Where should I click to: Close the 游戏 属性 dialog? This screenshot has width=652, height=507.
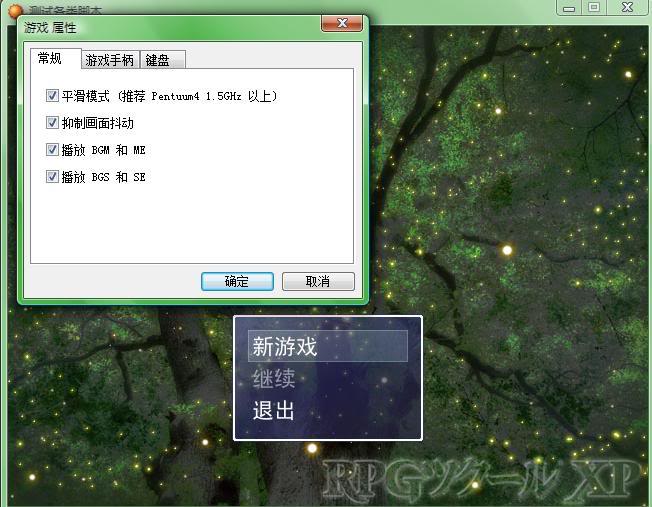[x=342, y=23]
